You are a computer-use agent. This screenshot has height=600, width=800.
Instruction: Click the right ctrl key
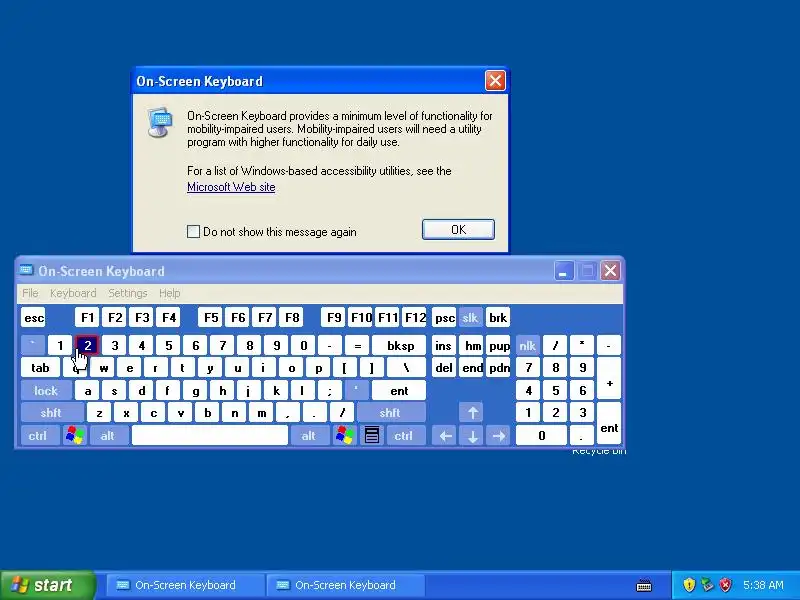404,435
